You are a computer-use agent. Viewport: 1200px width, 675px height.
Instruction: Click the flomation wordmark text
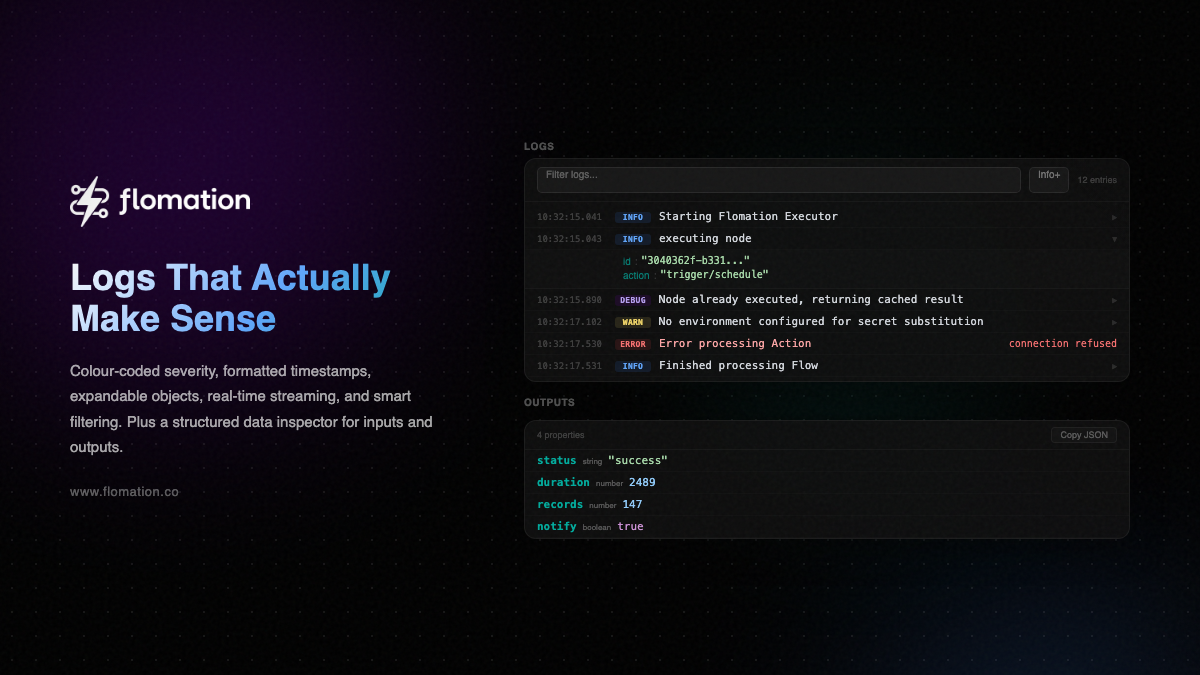(185, 200)
